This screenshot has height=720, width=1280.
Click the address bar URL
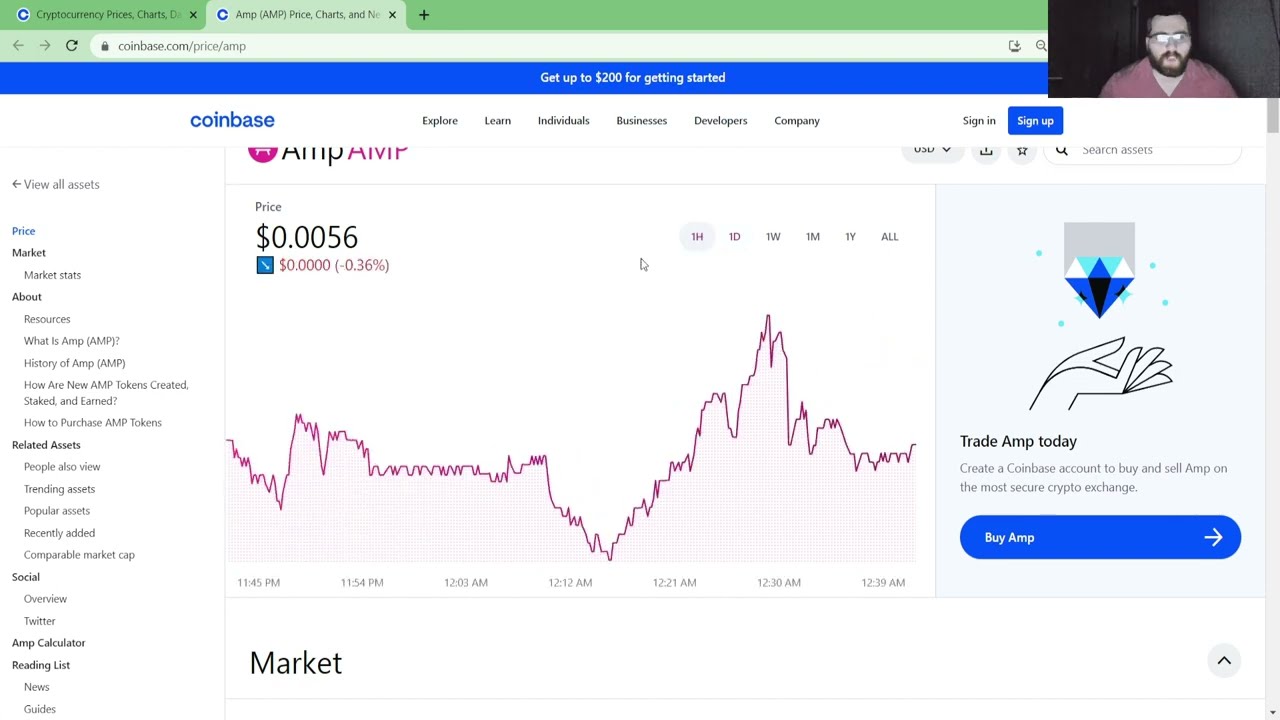coord(181,46)
